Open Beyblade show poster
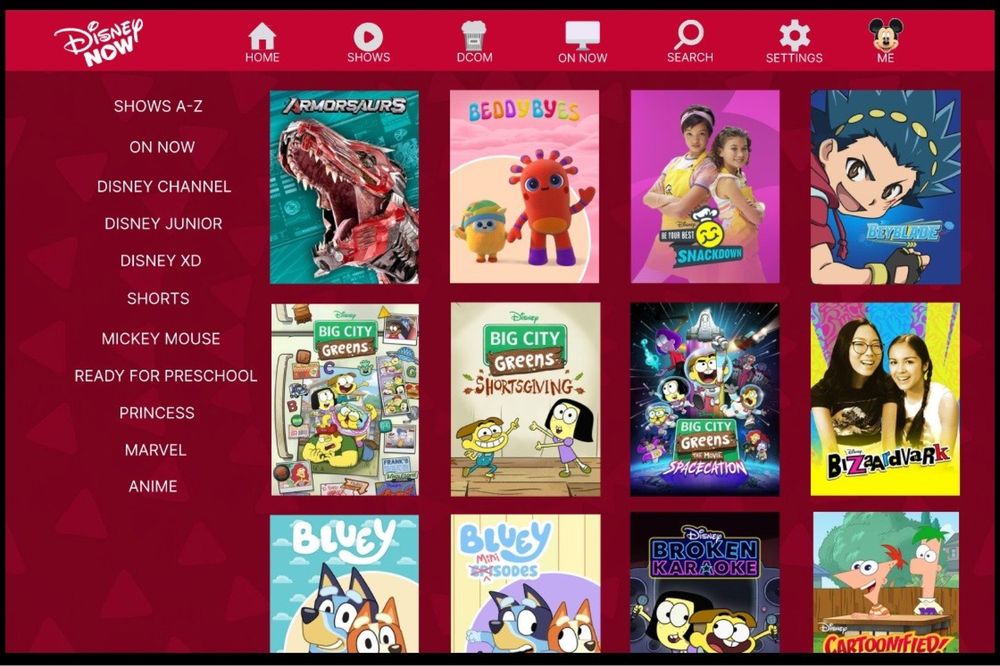The width and height of the screenshot is (1000, 666). point(885,187)
